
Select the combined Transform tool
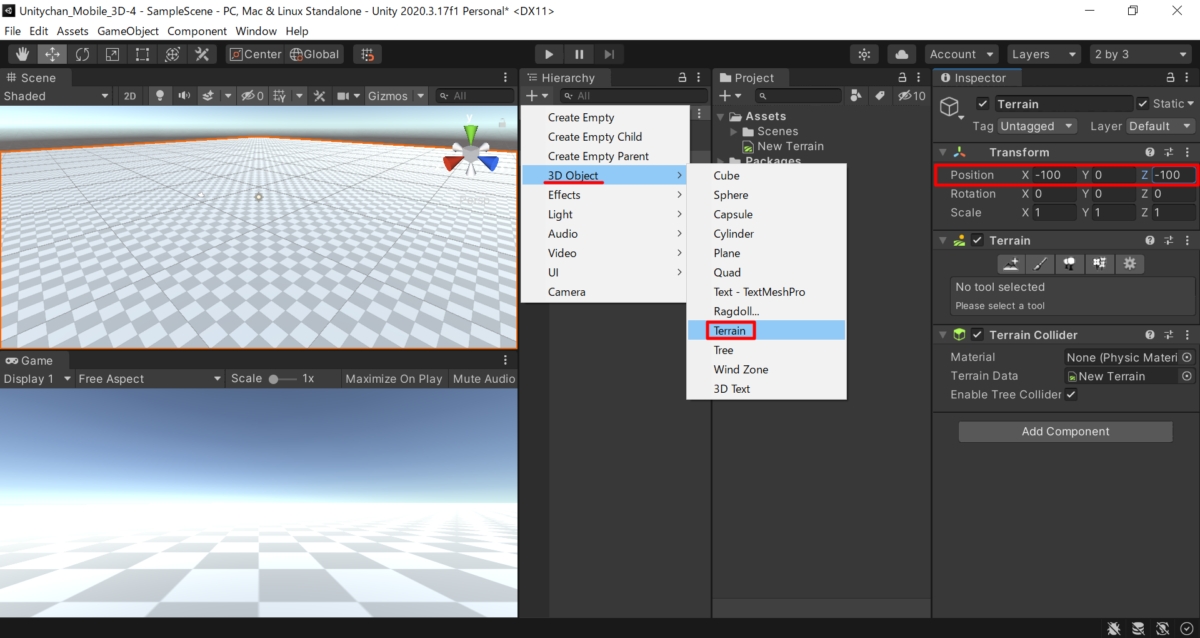point(172,54)
